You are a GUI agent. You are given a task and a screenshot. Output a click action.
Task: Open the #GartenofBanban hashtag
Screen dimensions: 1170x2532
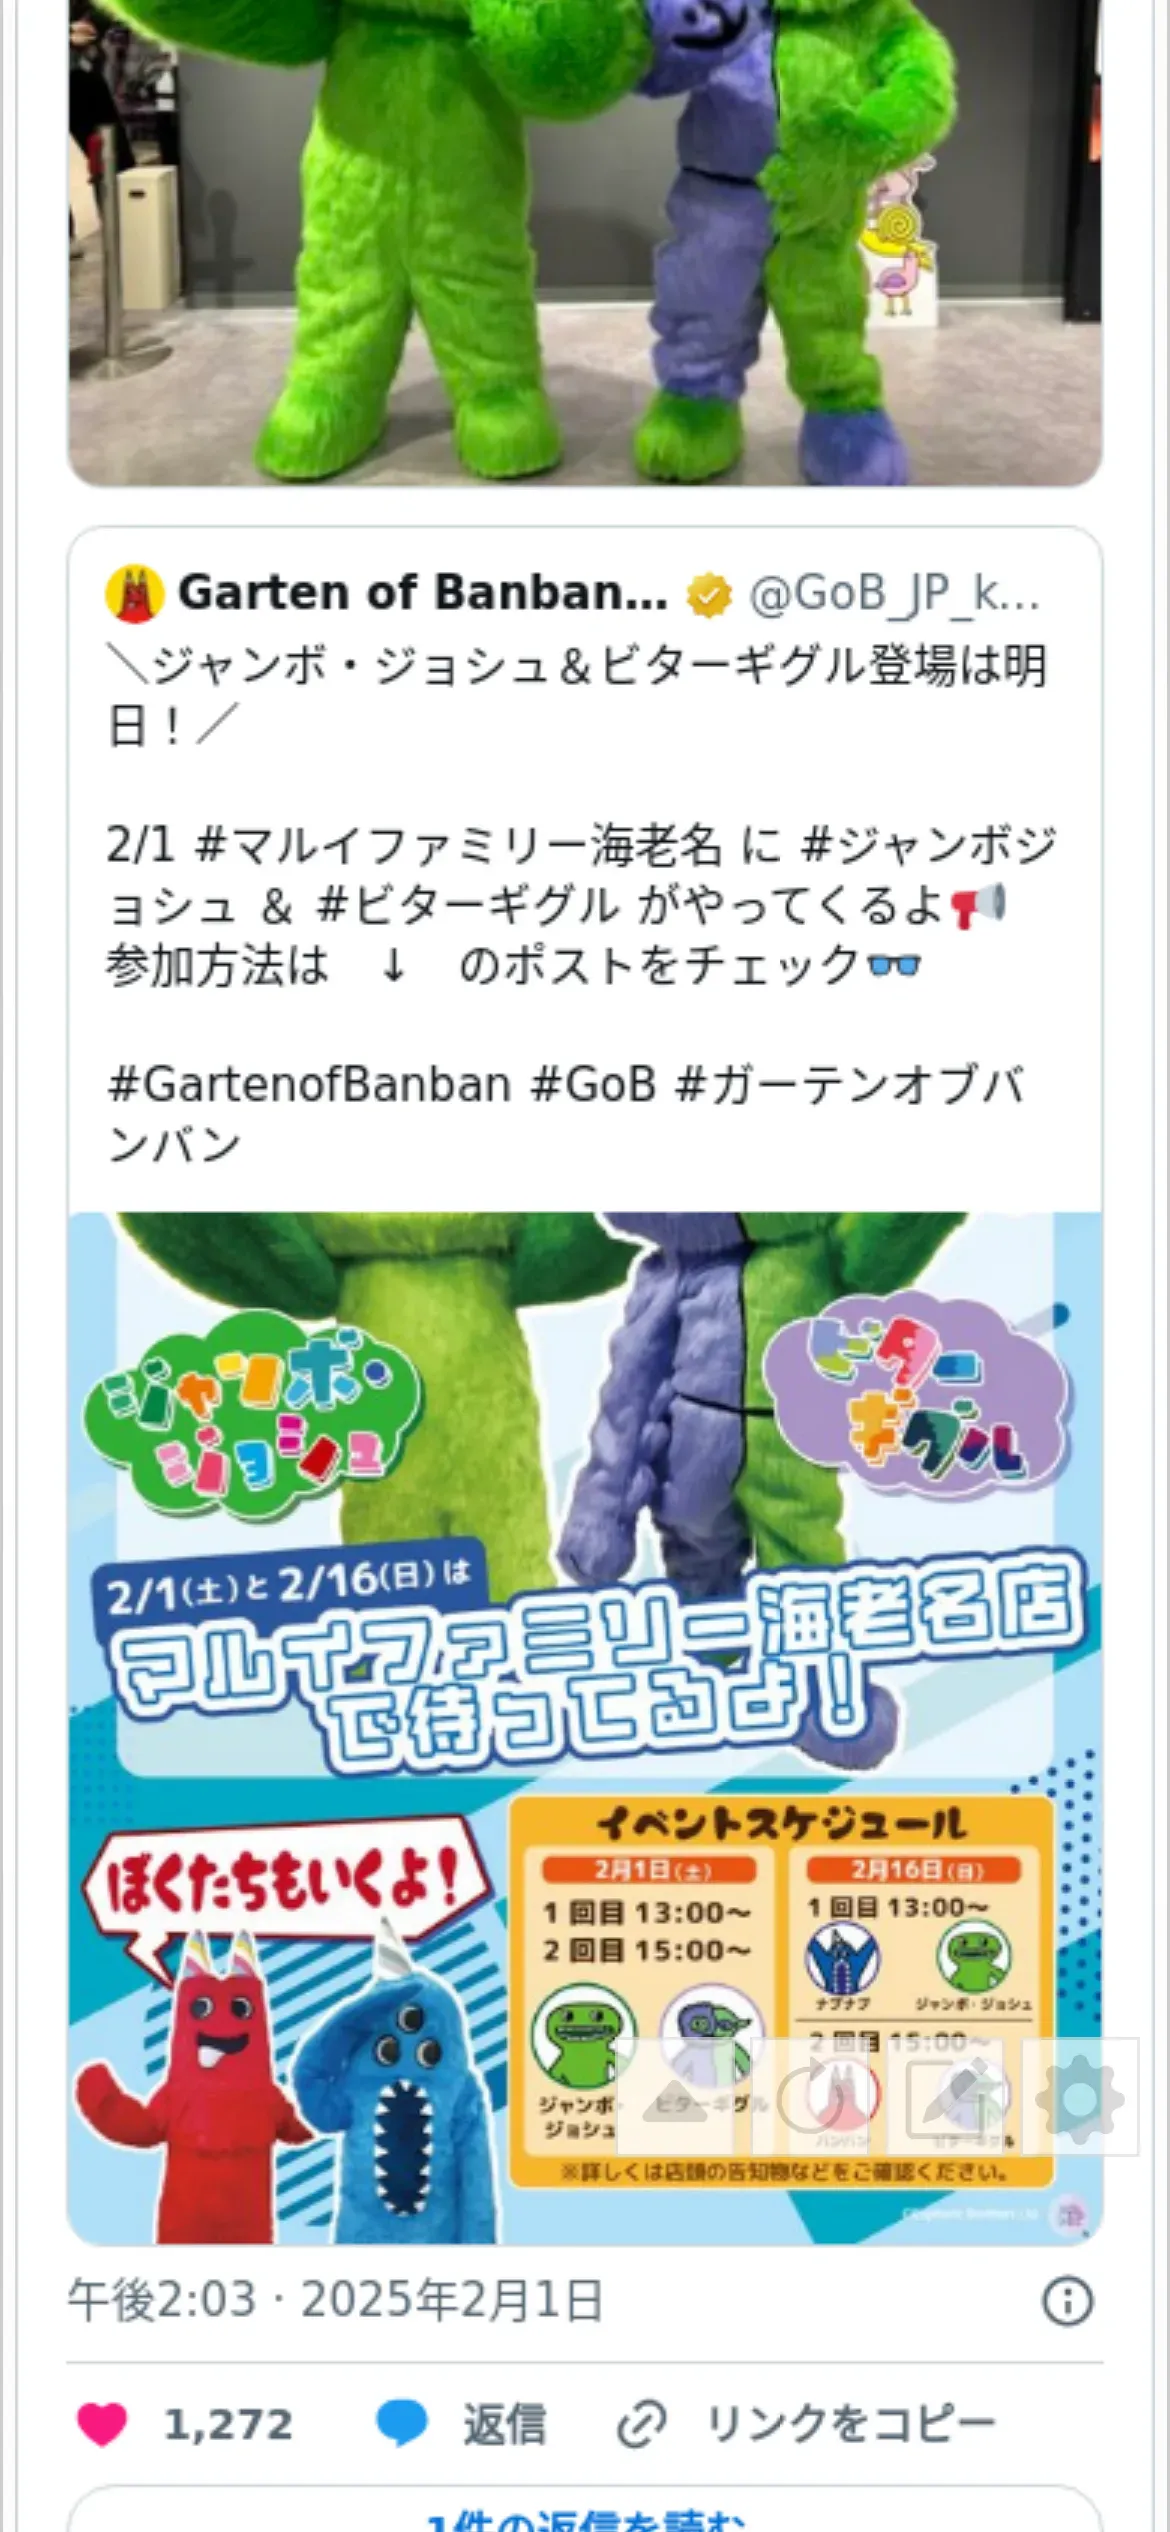310,1085
